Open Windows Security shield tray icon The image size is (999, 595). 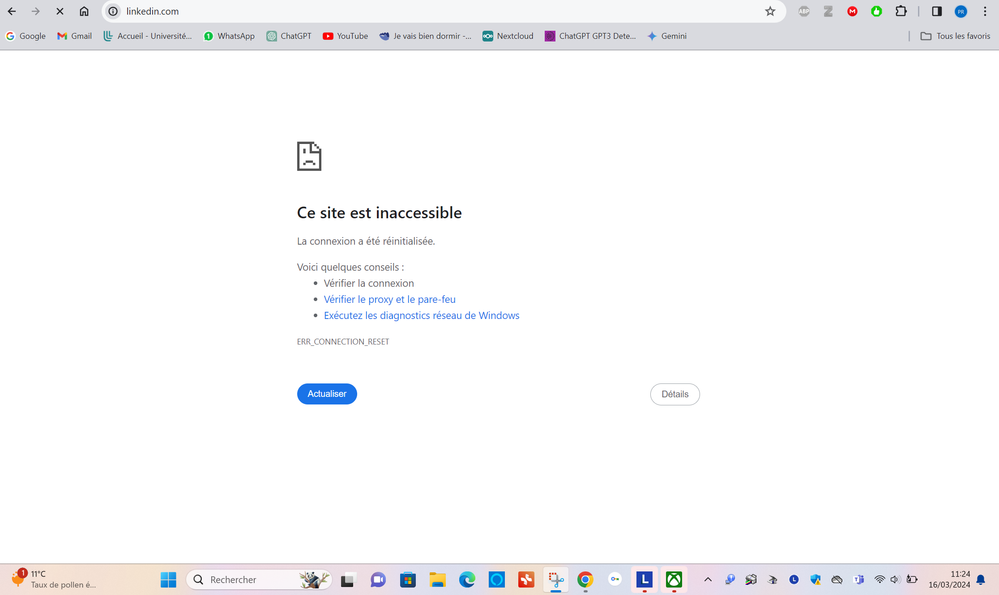[x=816, y=580]
